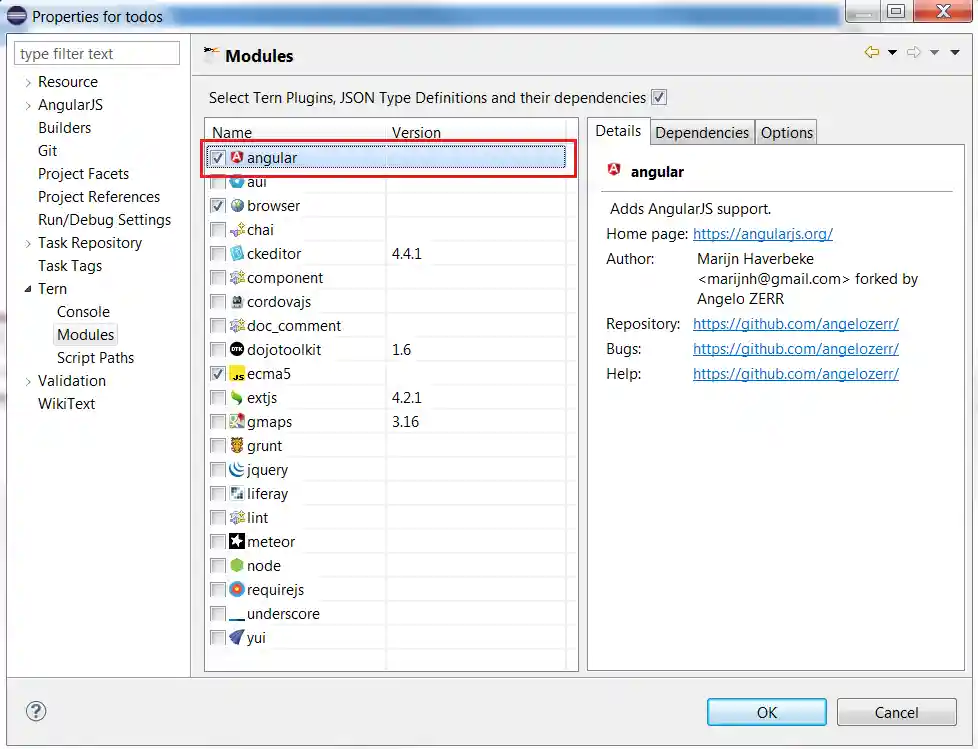Click the ckeditor module icon
The height and width of the screenshot is (749, 978).
coord(237,253)
